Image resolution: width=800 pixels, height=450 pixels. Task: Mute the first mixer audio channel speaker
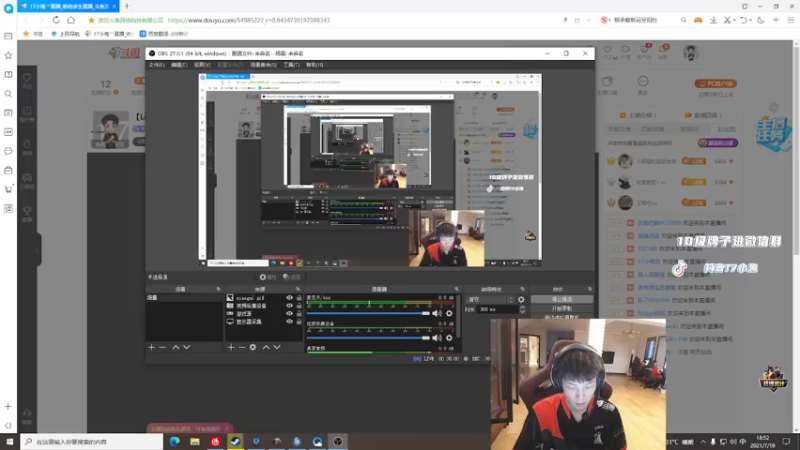(x=437, y=313)
